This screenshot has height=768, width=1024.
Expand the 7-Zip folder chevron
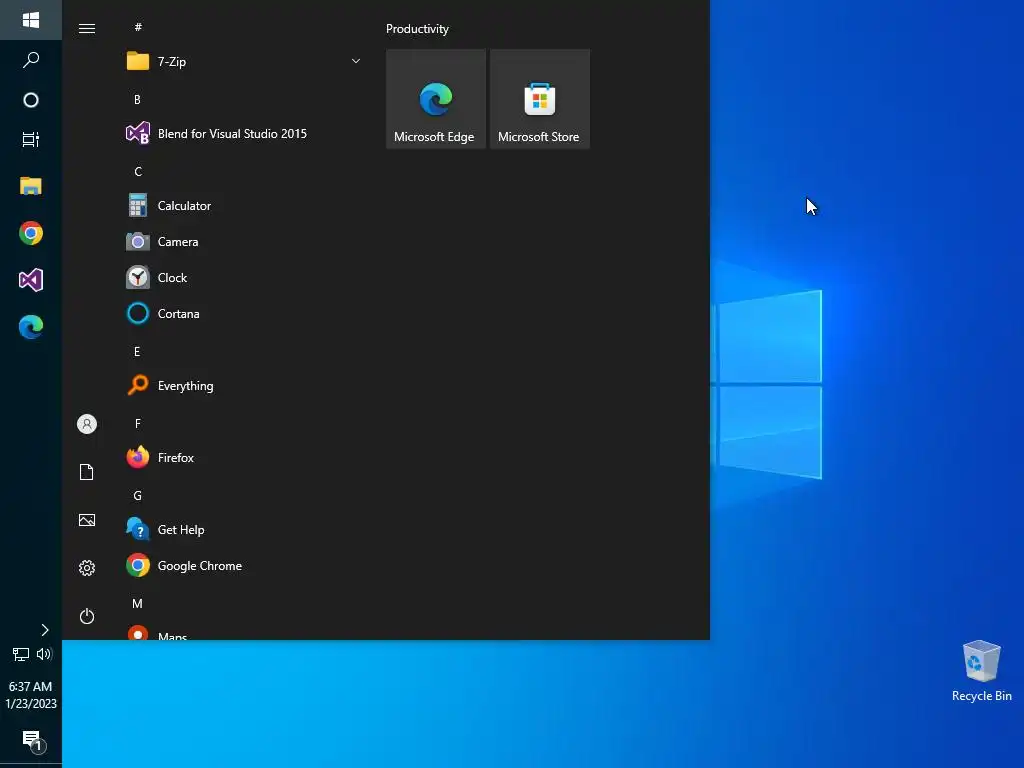coord(356,61)
